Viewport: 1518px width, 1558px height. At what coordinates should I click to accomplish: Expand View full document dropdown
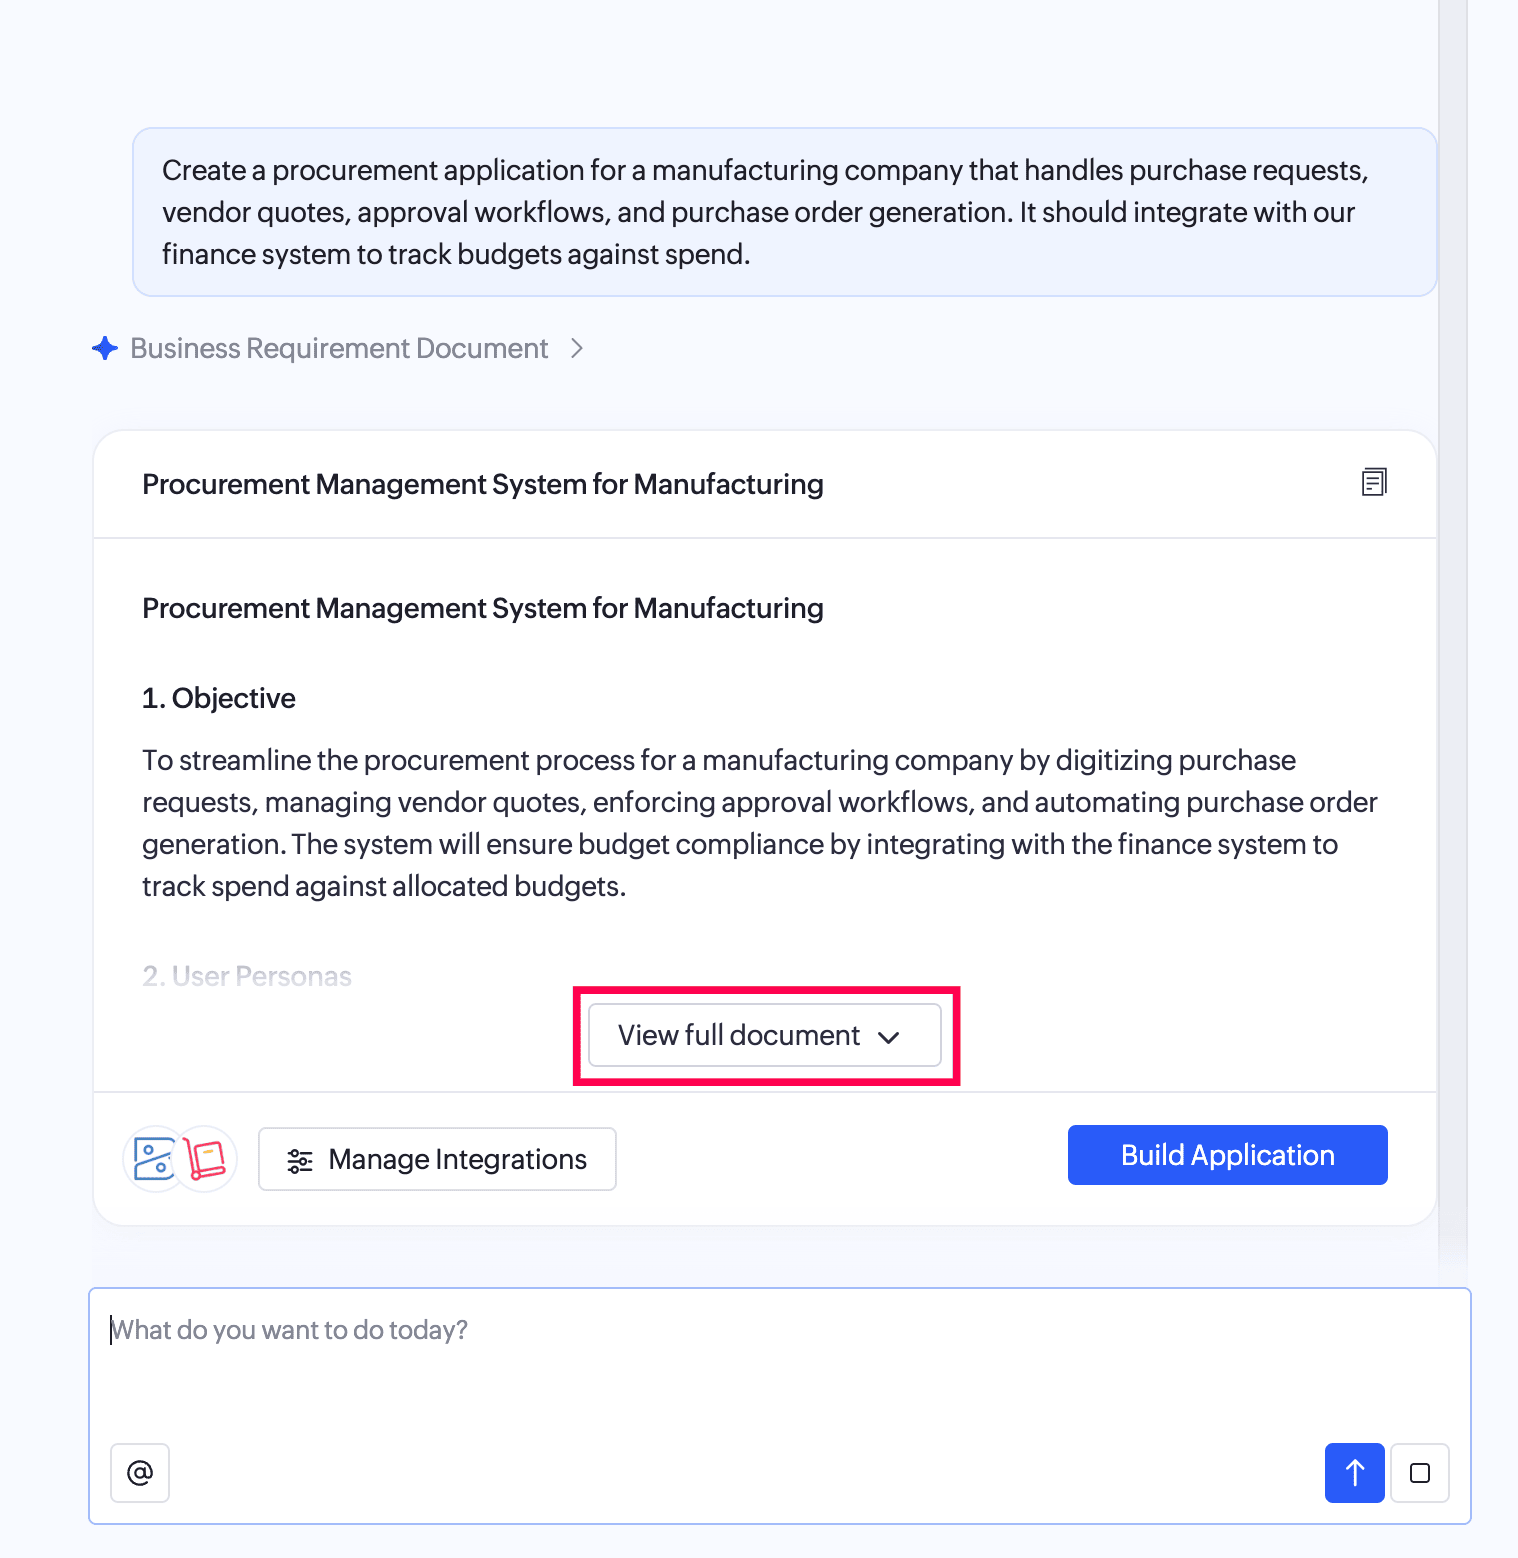point(765,1035)
